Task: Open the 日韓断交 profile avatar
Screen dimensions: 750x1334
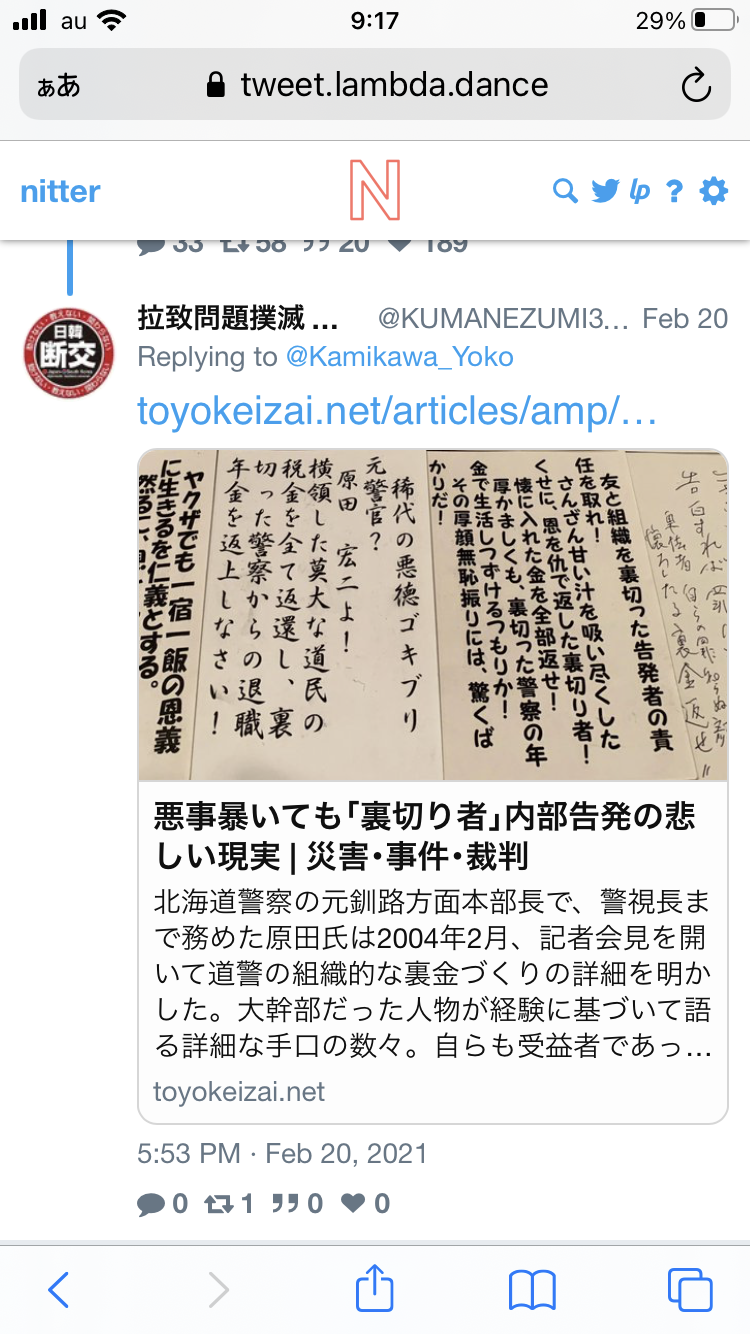Action: click(68, 354)
